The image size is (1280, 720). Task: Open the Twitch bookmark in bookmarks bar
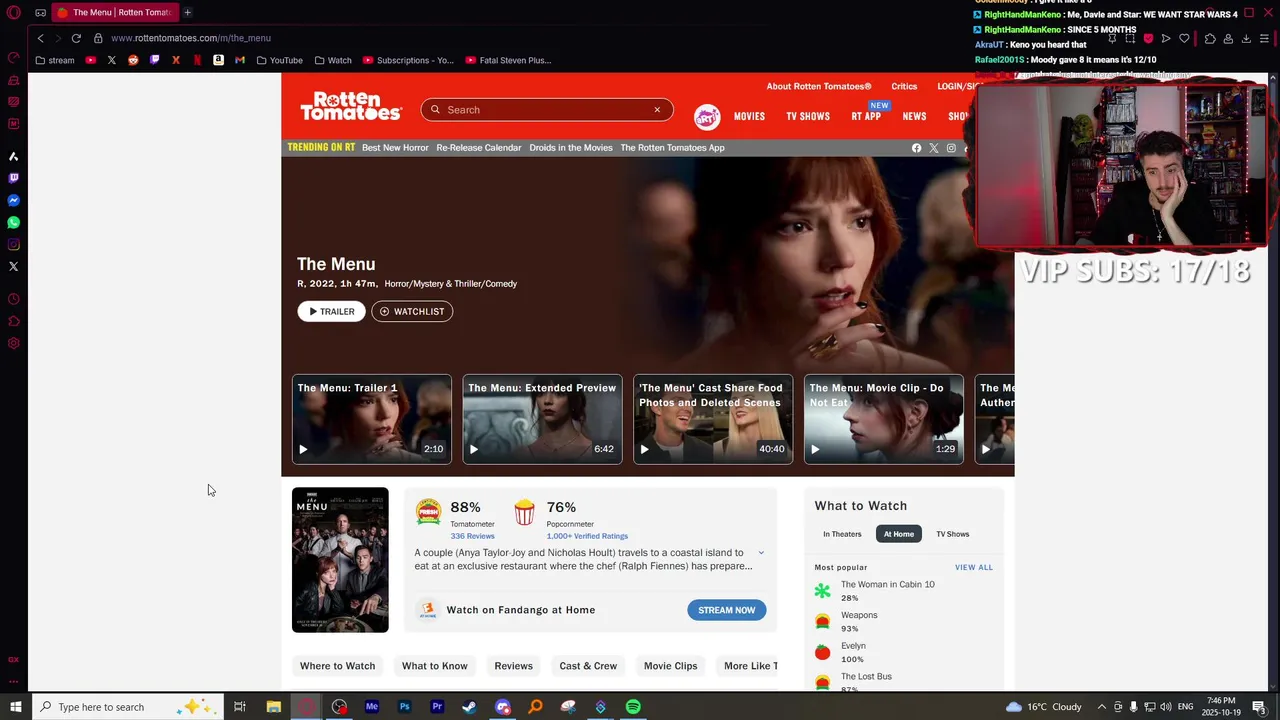coord(154,60)
